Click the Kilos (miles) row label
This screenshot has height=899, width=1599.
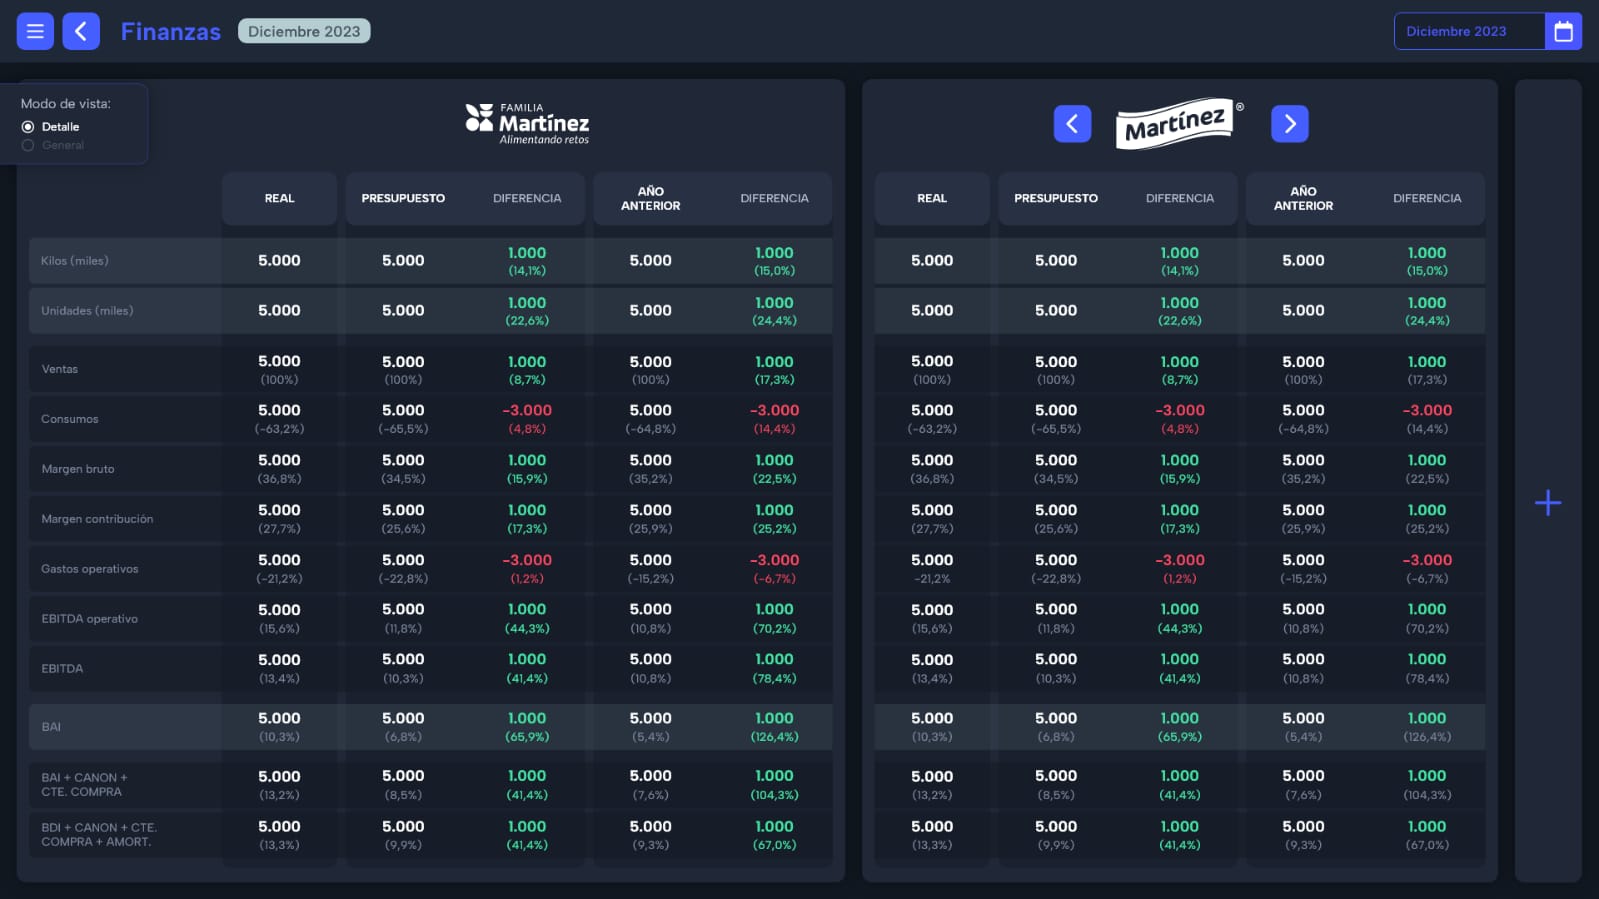[75, 261]
